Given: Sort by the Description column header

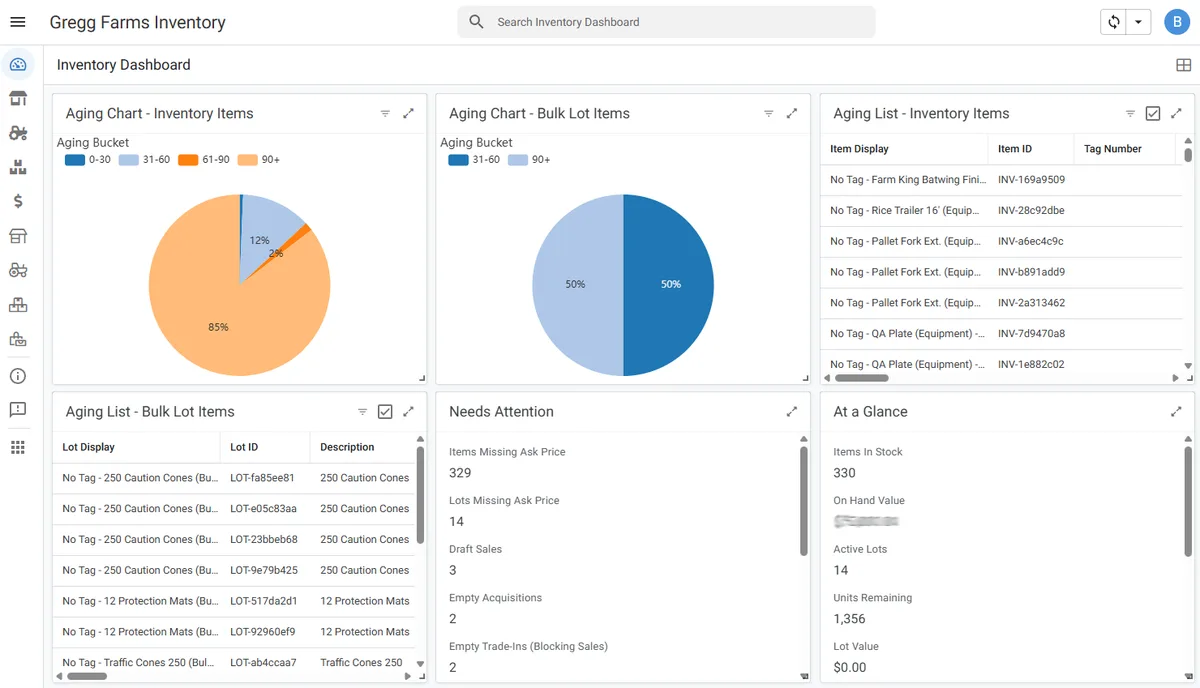Looking at the screenshot, I should click(347, 447).
